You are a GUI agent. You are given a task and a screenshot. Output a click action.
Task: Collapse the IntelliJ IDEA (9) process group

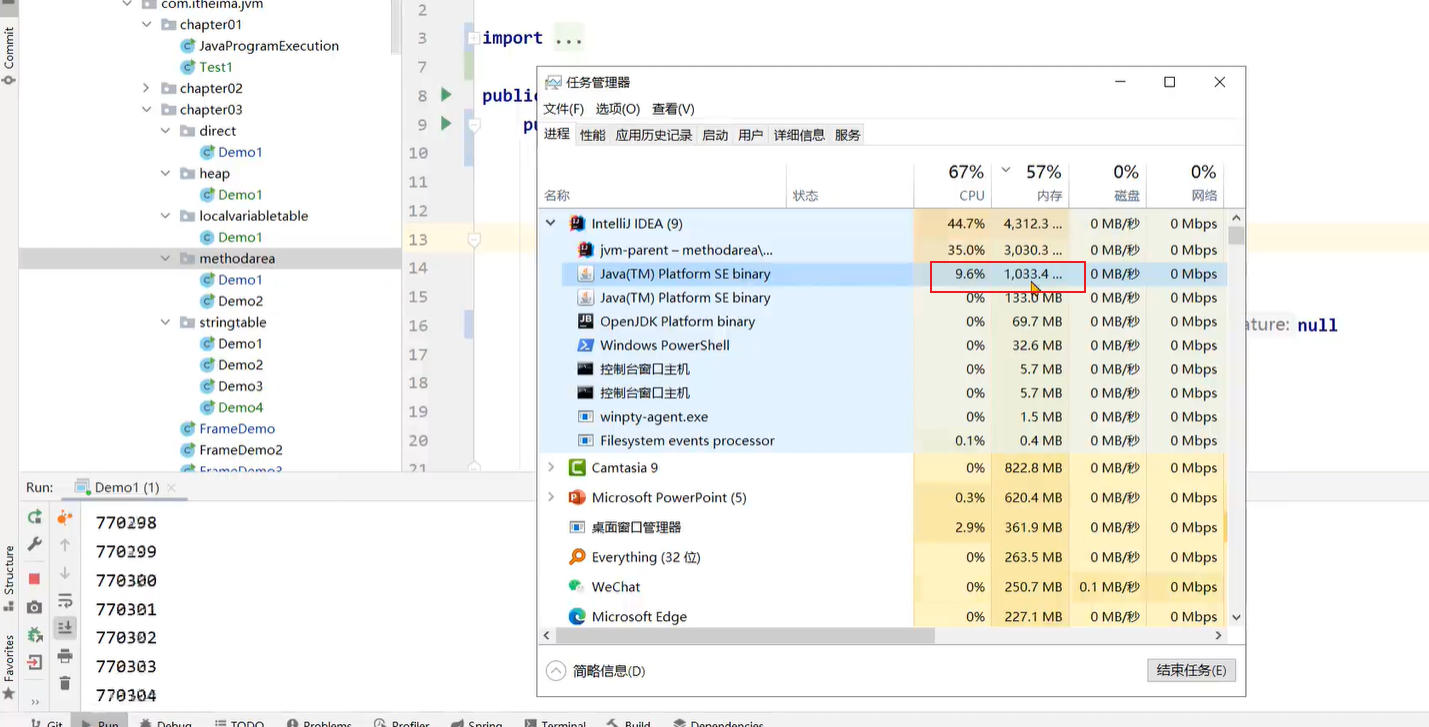[551, 223]
